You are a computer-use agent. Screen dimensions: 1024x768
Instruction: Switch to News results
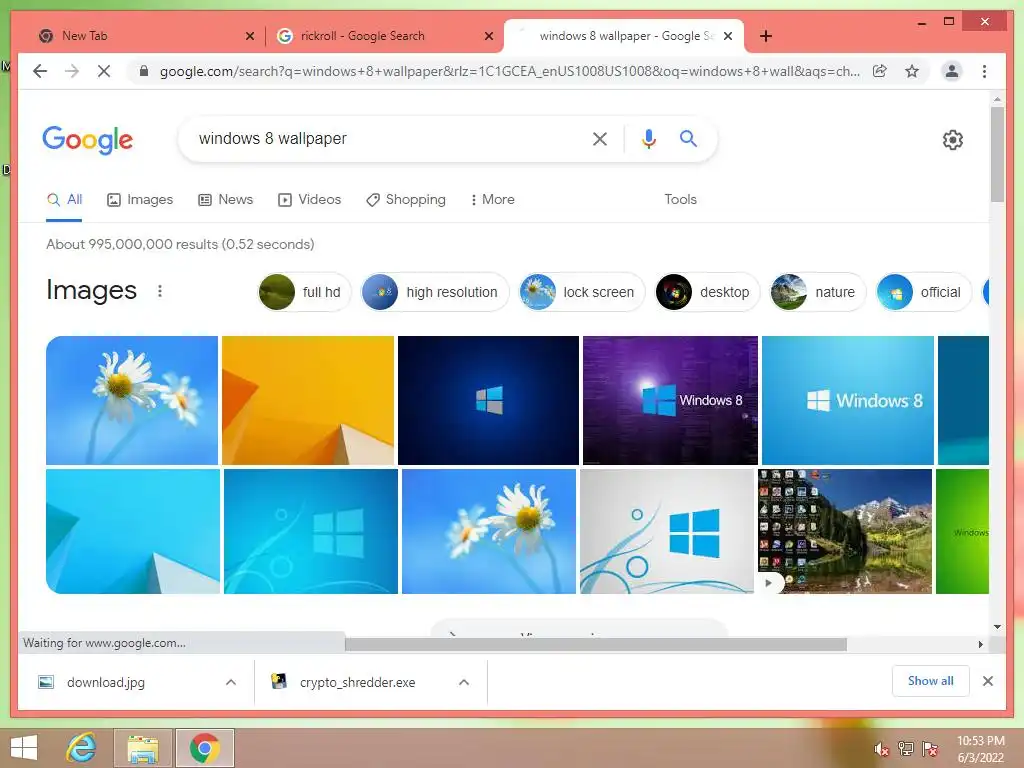click(225, 199)
